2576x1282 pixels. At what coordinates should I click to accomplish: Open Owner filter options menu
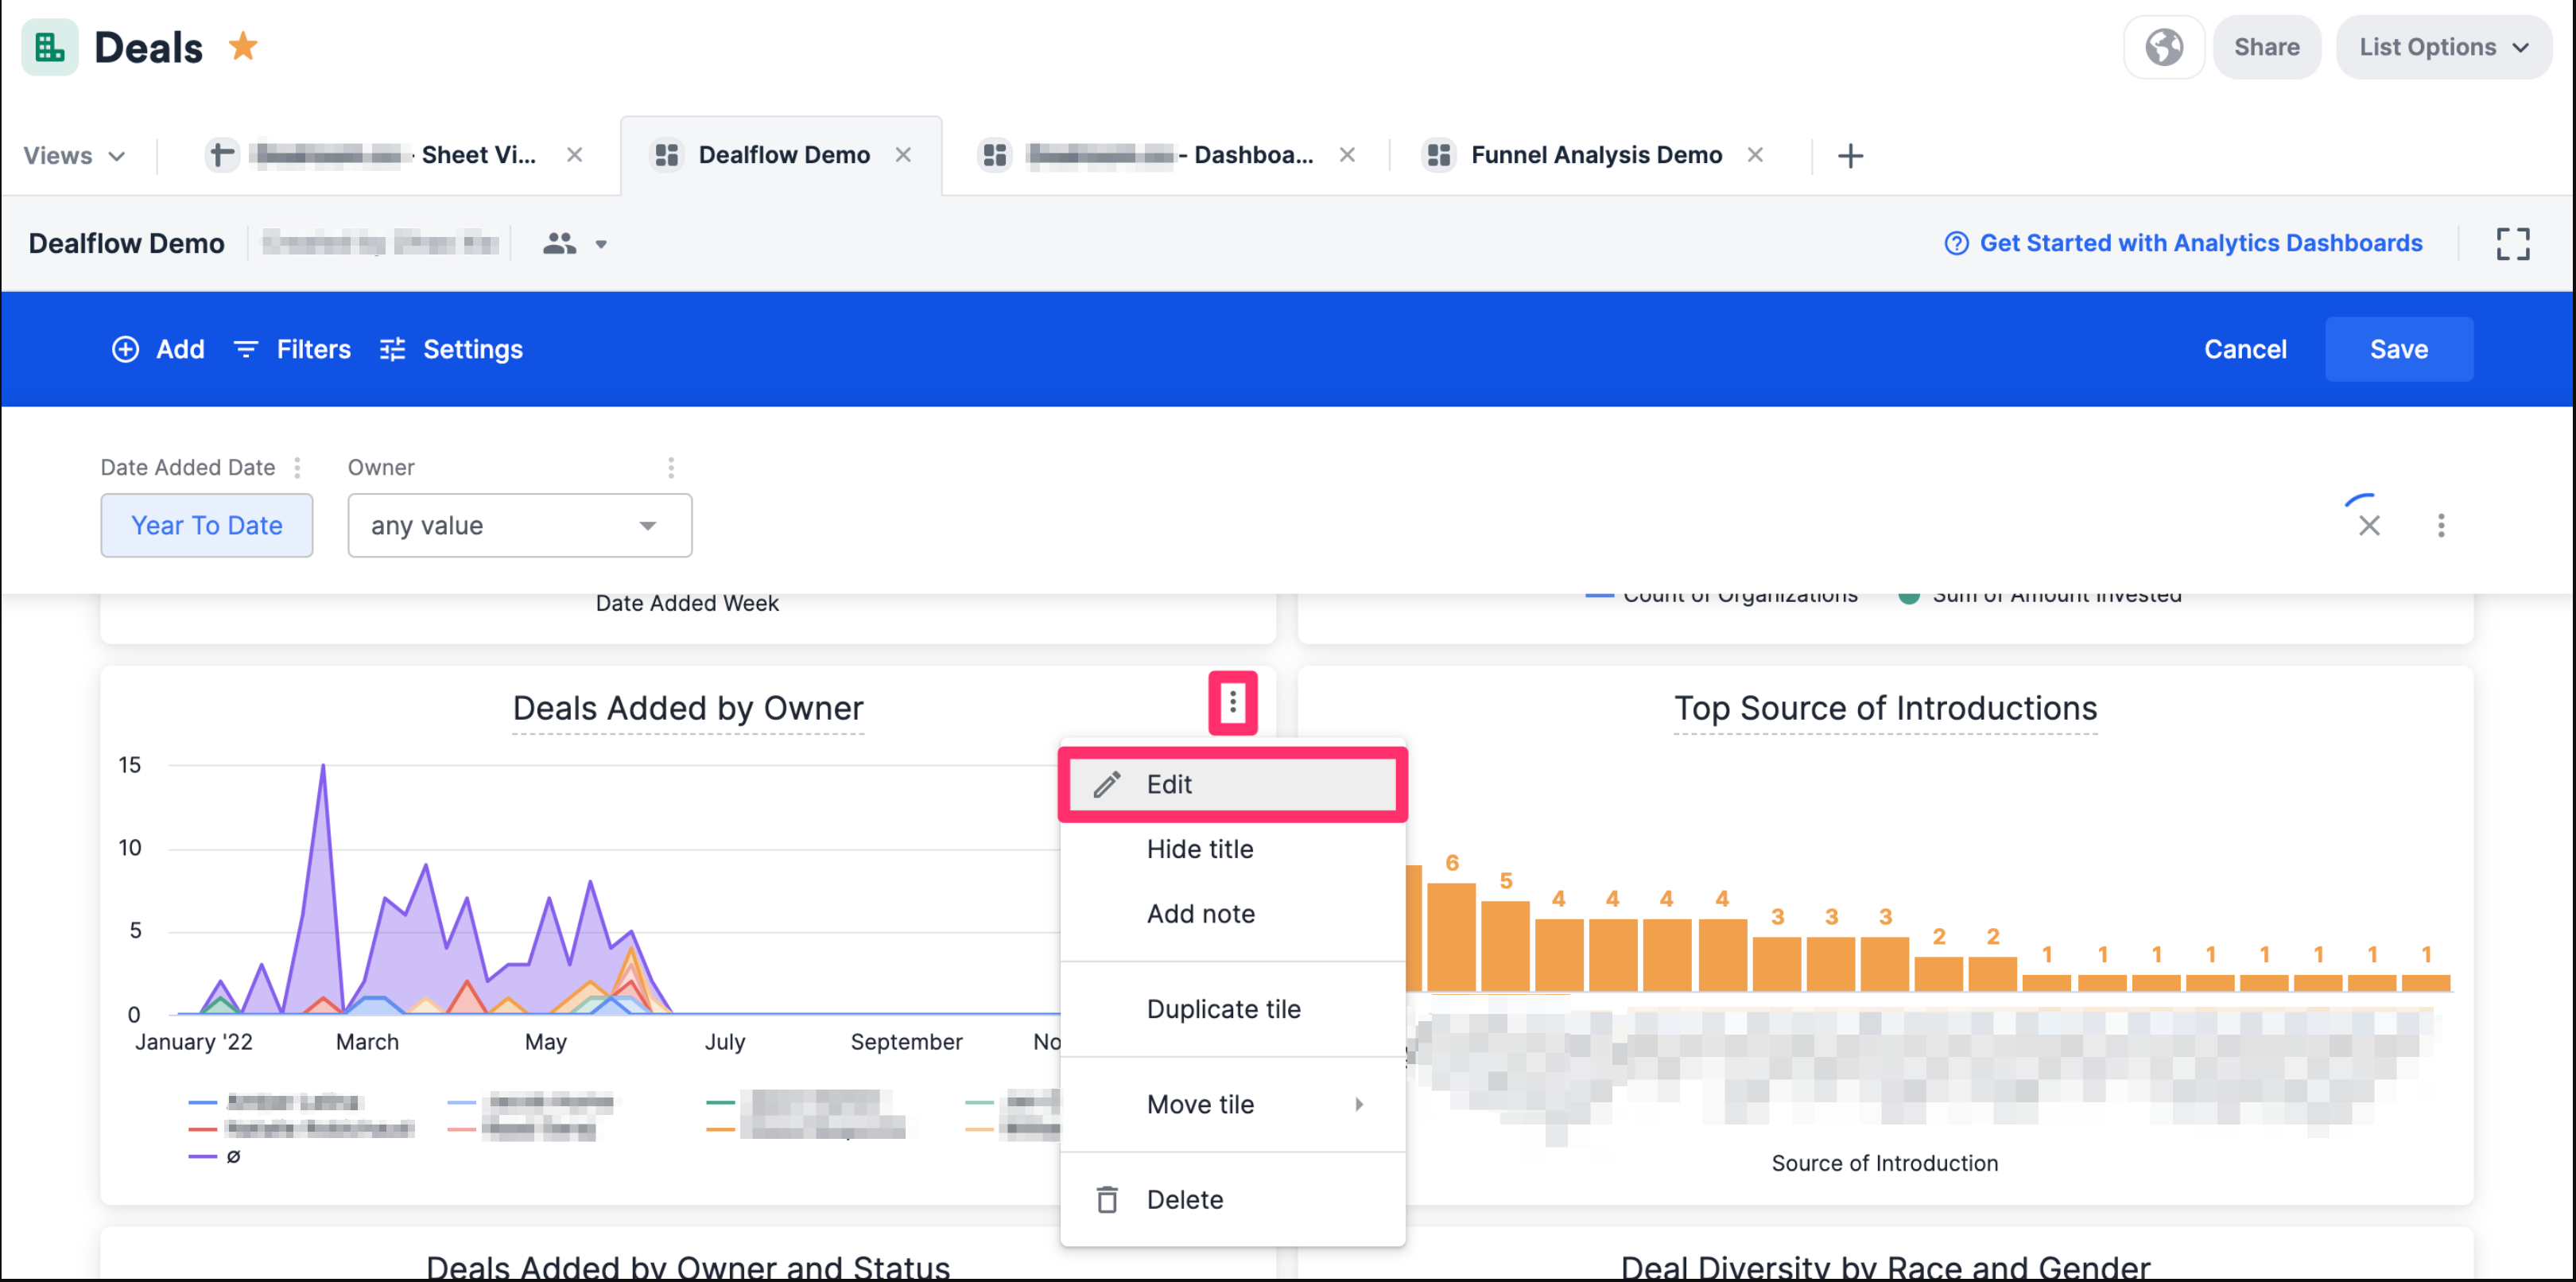(671, 467)
